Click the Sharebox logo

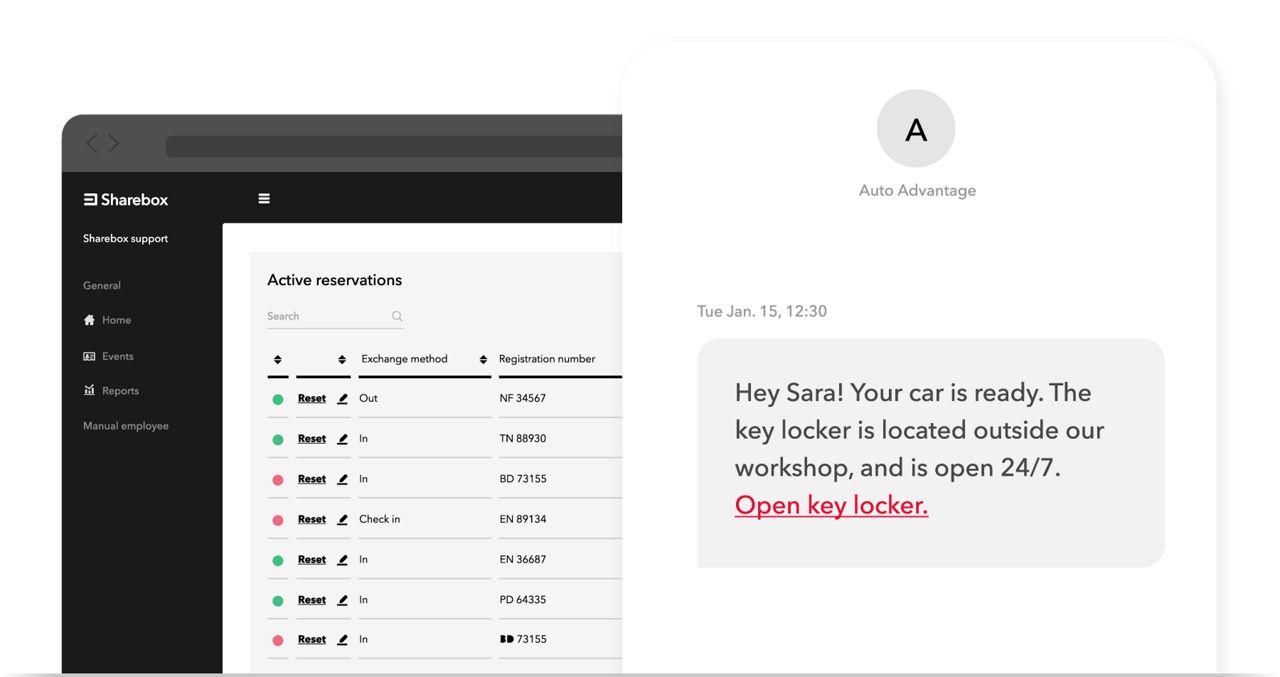(126, 200)
